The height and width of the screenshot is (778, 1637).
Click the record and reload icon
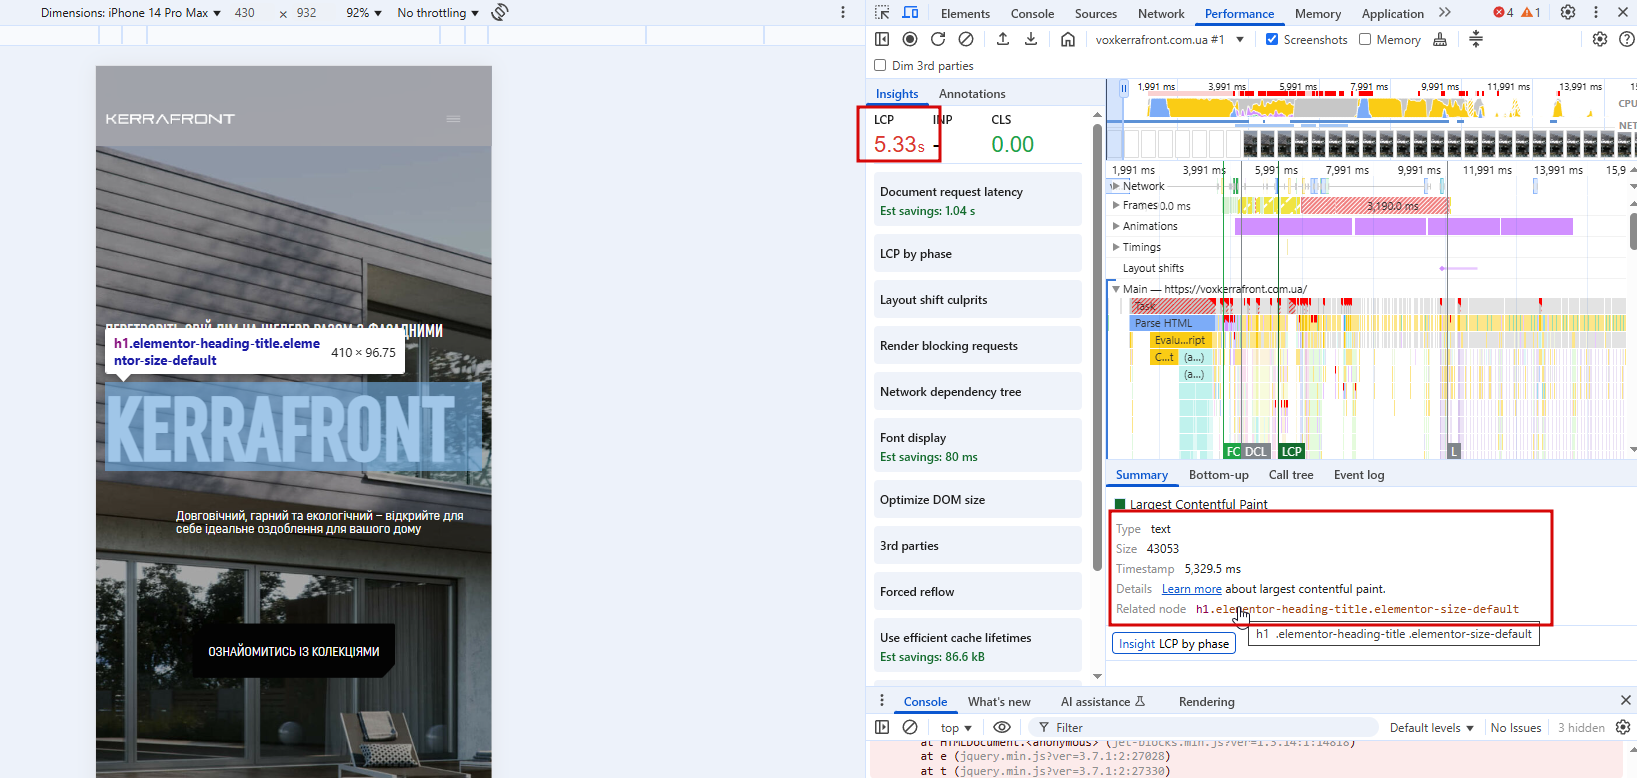(x=938, y=39)
